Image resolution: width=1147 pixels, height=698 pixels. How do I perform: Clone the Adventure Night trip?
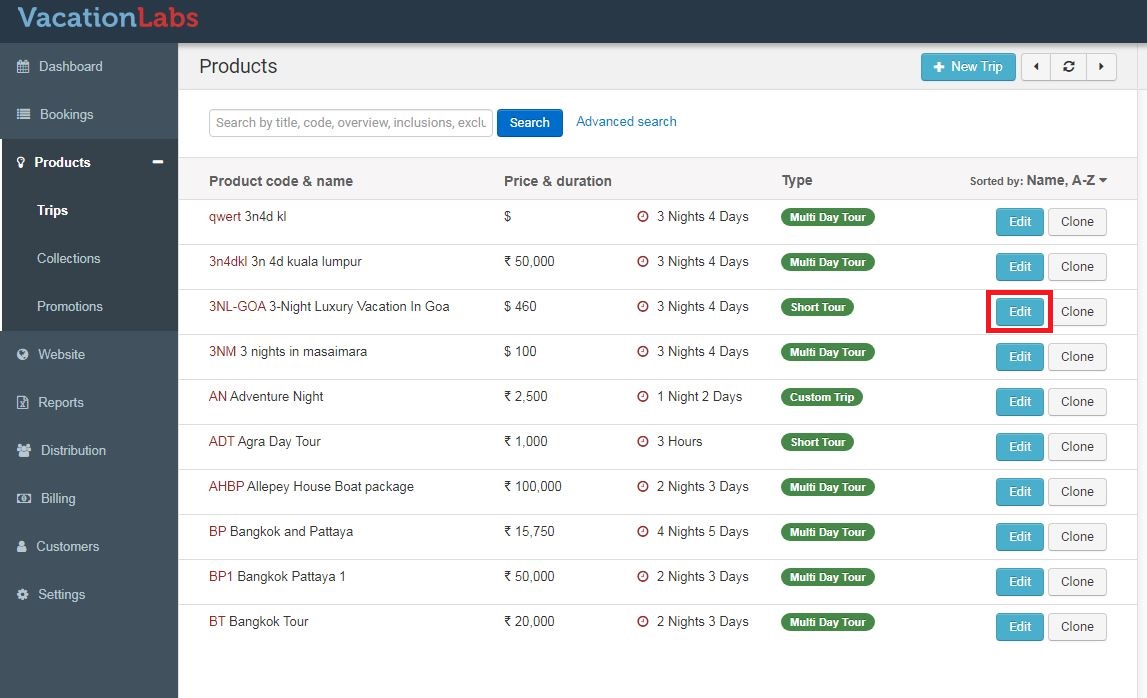1077,402
